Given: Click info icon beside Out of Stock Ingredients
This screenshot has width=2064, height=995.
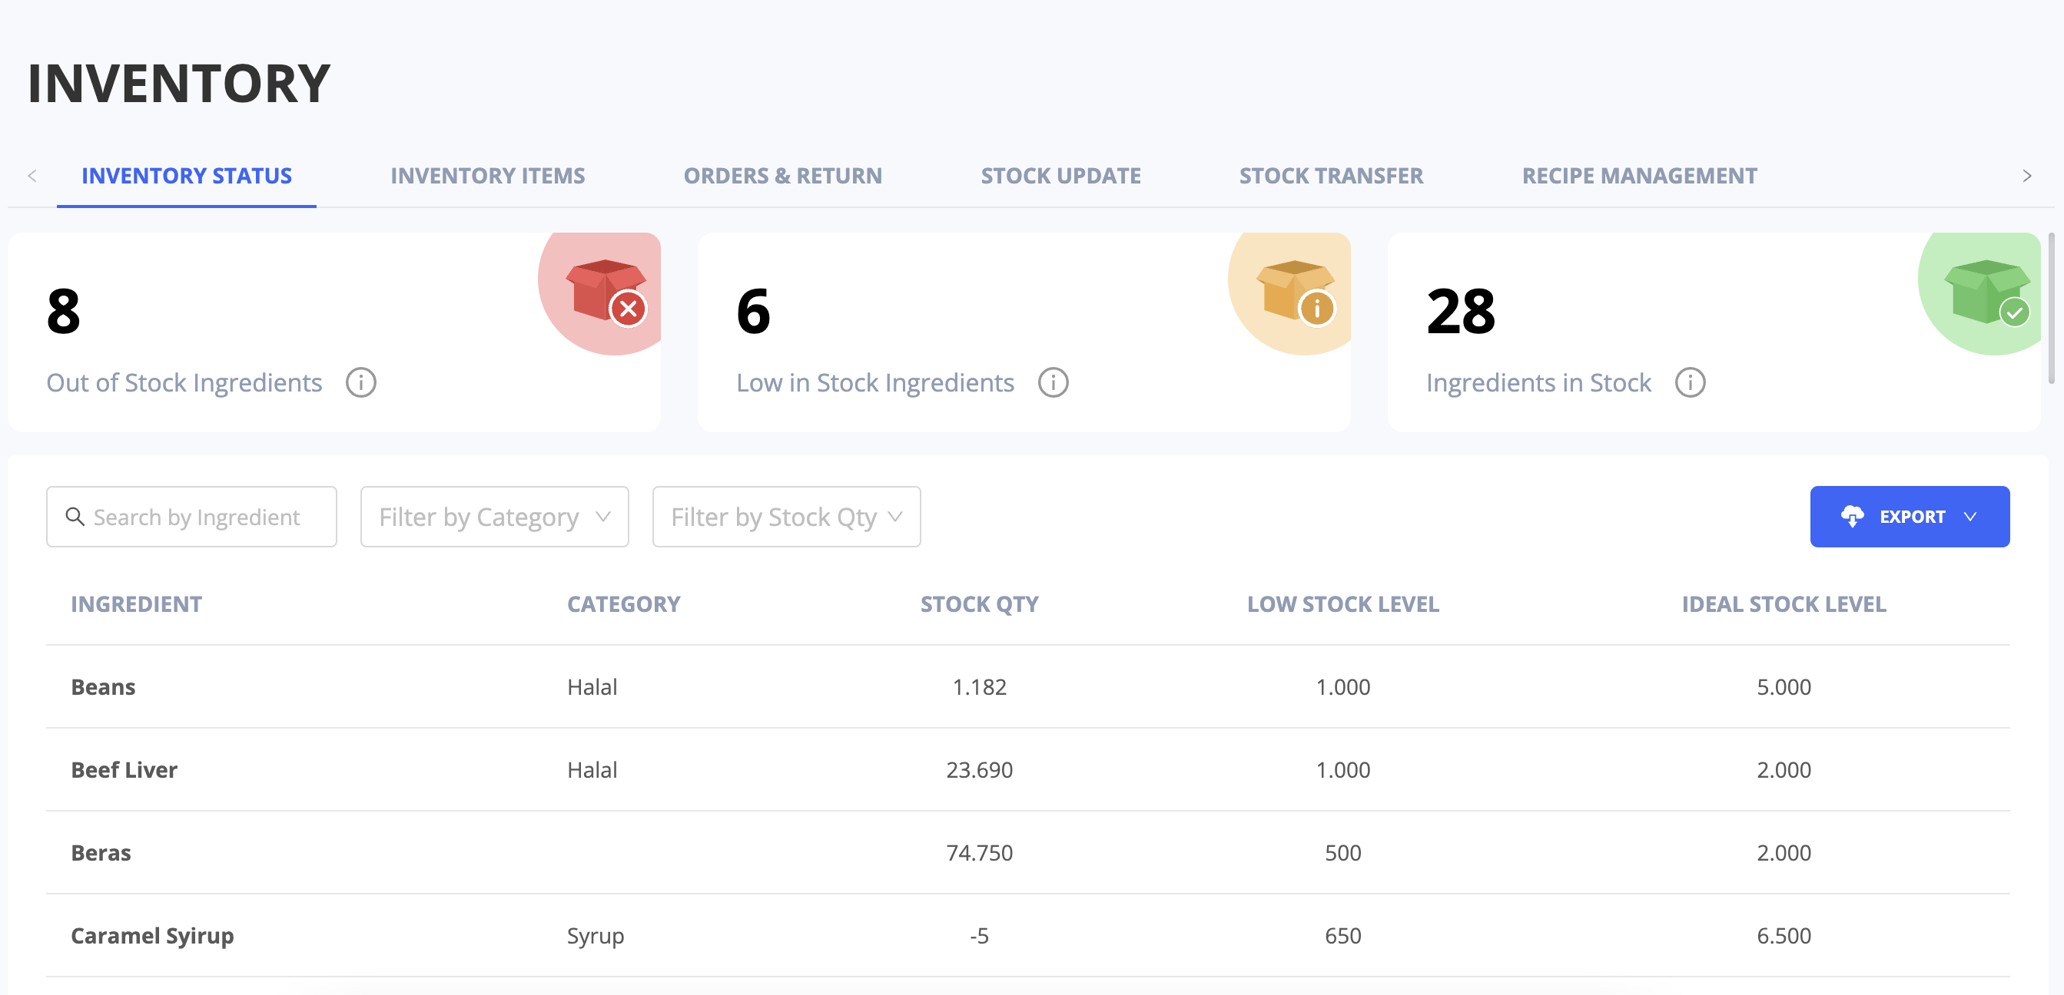Looking at the screenshot, I should pos(361,382).
